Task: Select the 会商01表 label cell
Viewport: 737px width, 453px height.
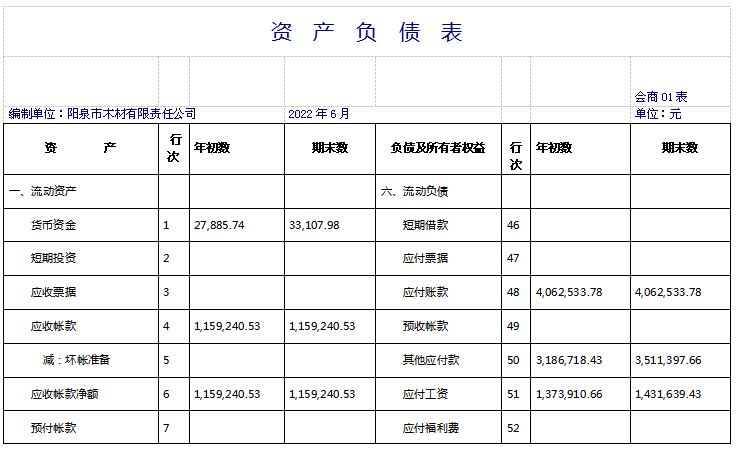Action: click(x=661, y=97)
